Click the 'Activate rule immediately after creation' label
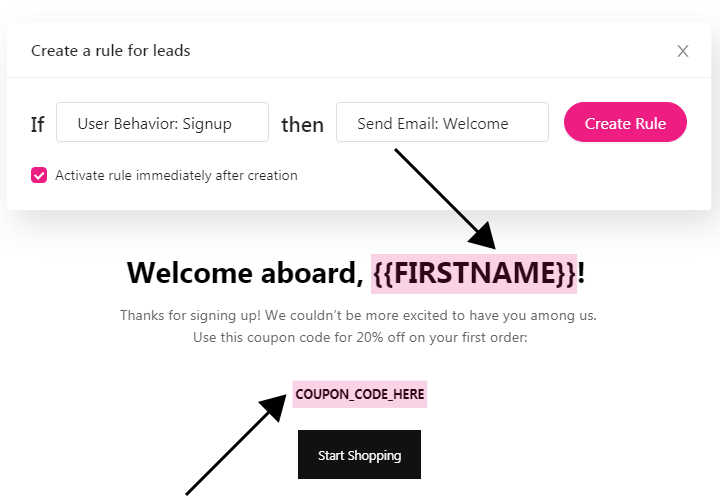 click(176, 175)
